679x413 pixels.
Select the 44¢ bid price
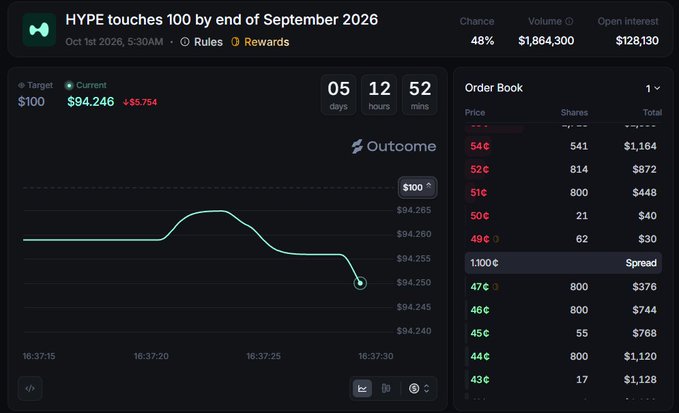(480, 356)
